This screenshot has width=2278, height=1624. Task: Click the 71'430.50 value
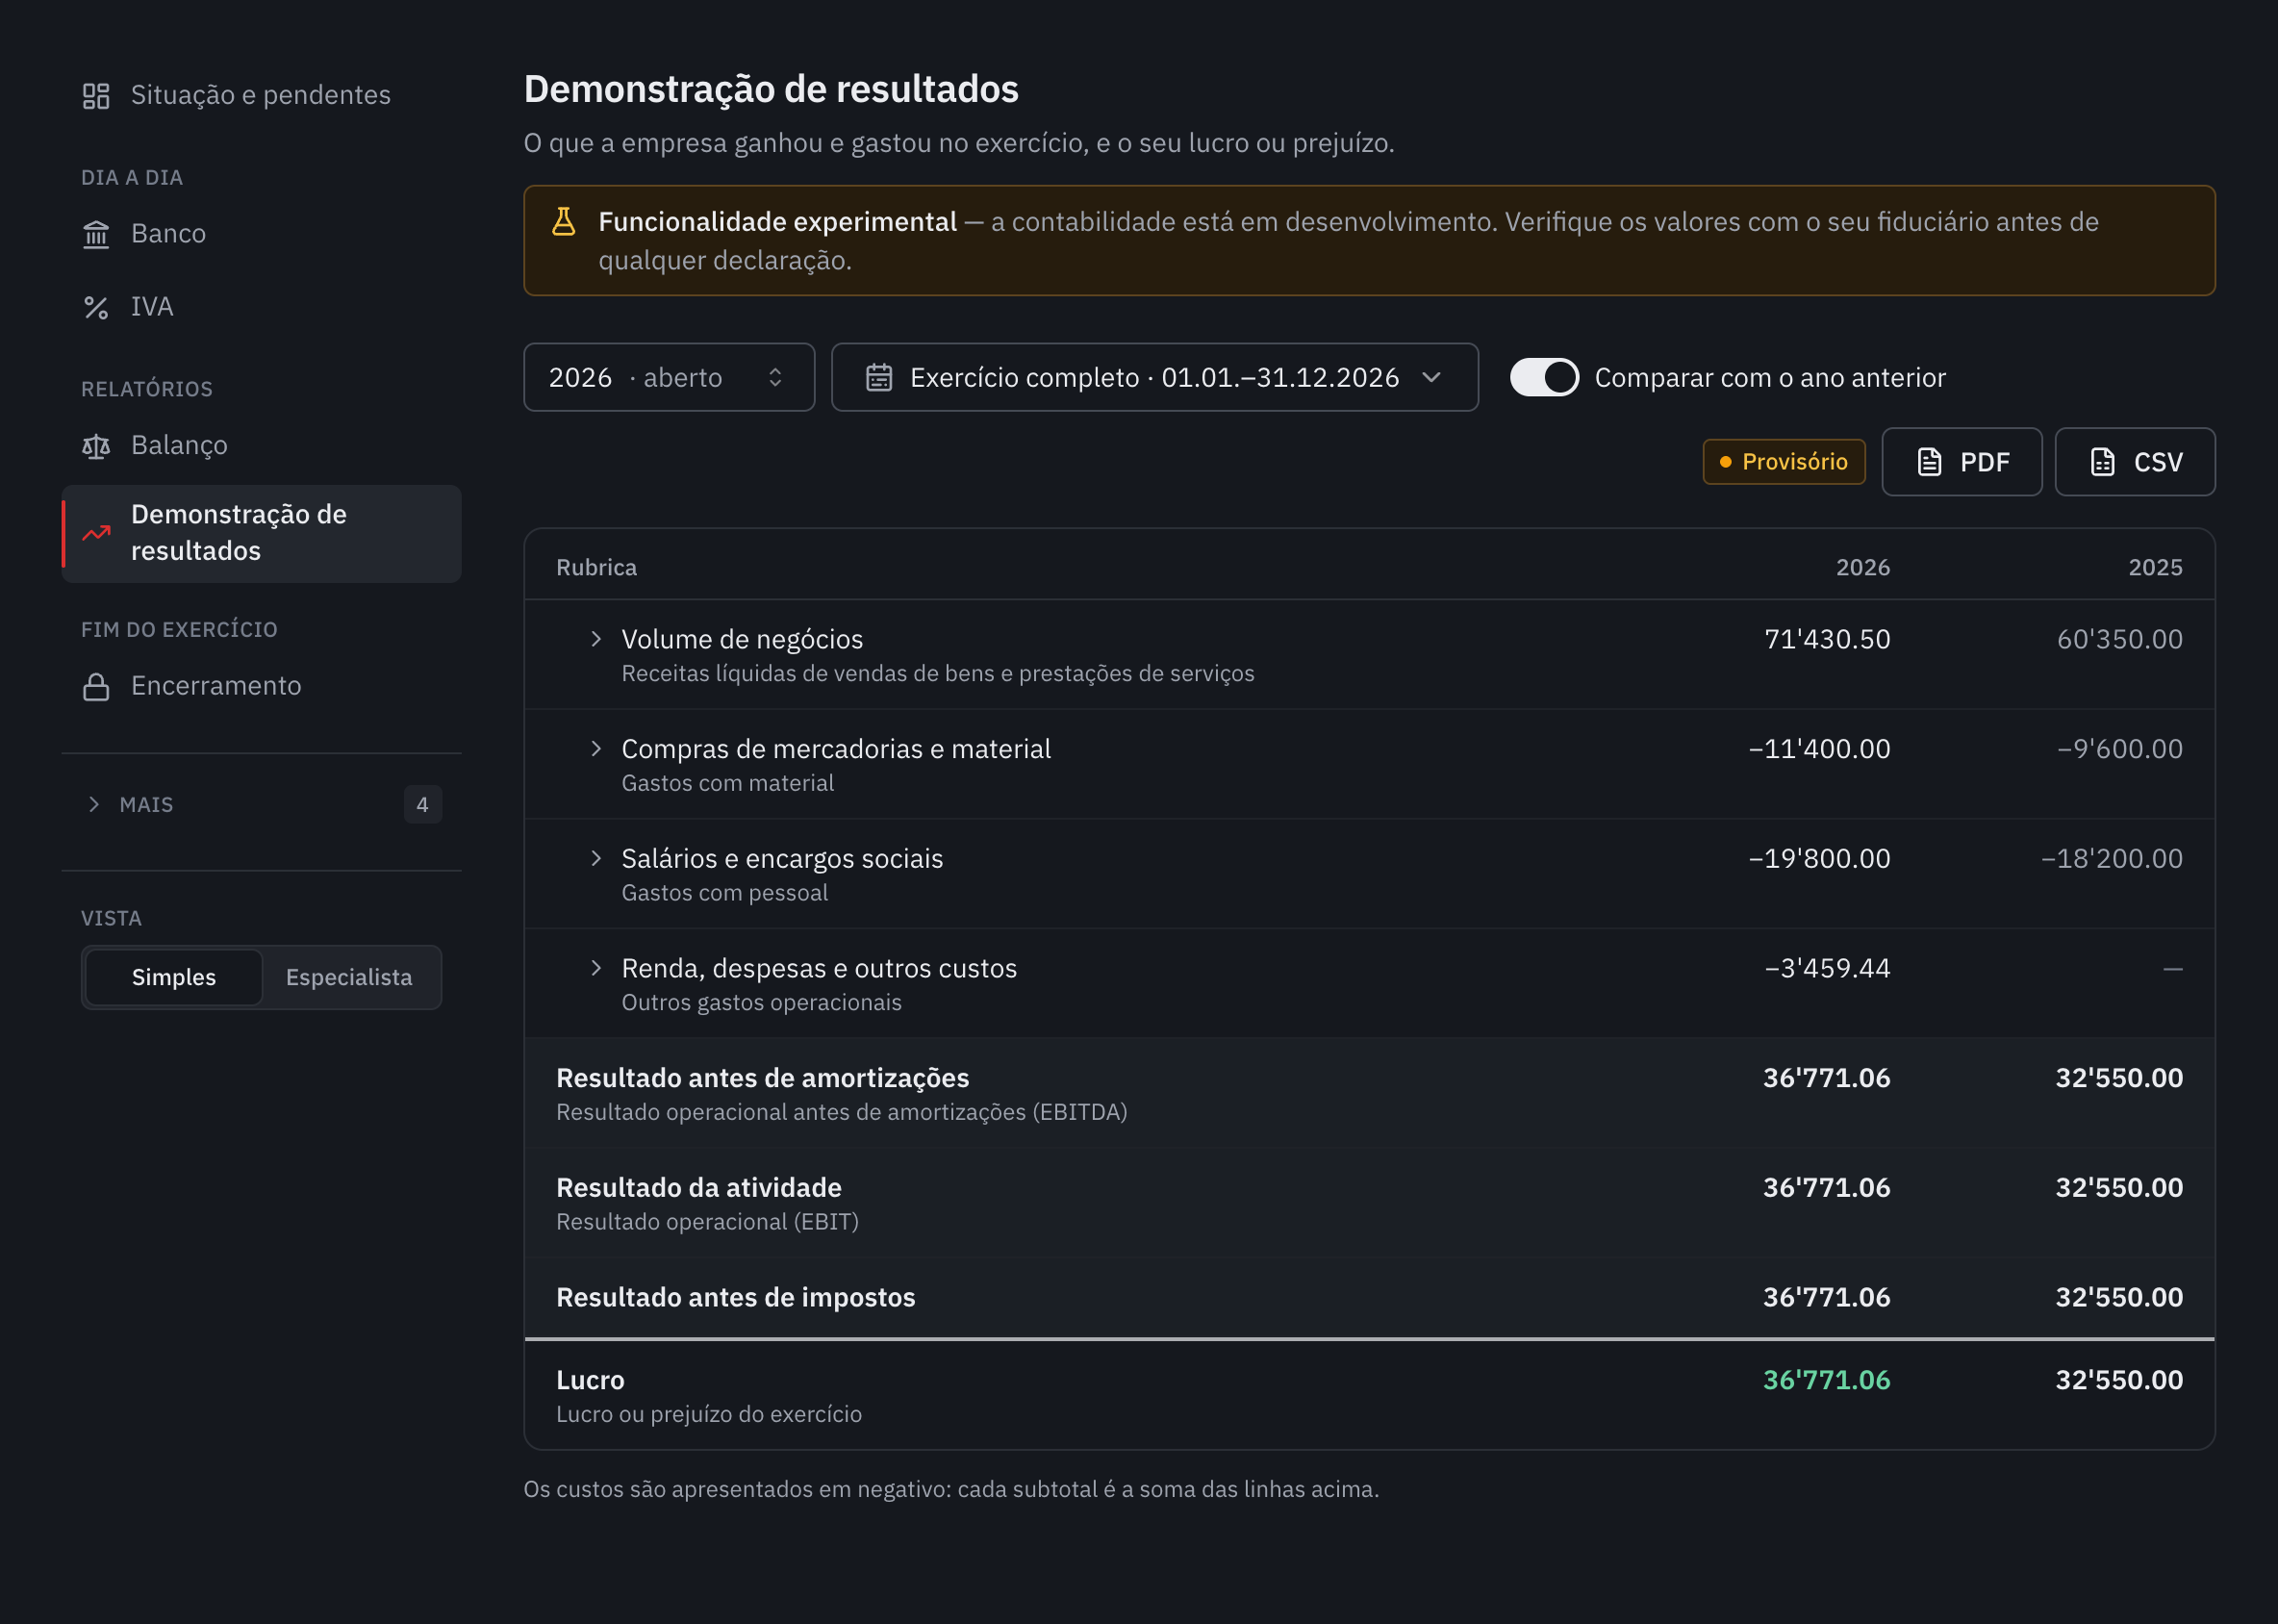[x=1827, y=639]
